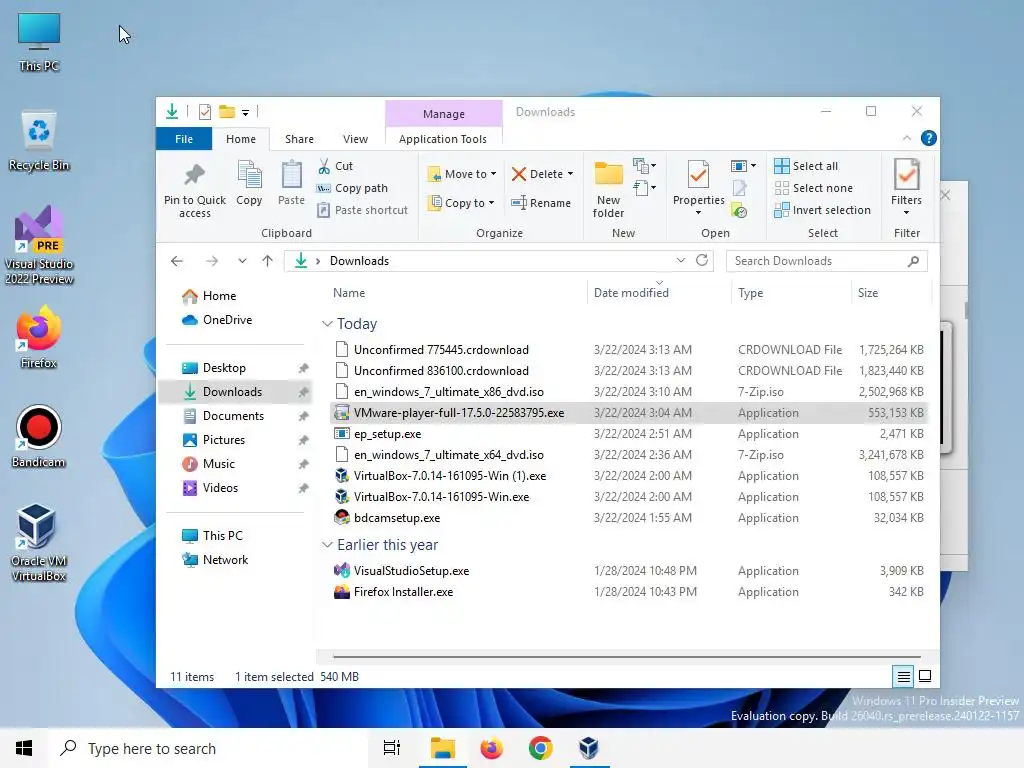1024x768 pixels.
Task: Open Visual Studio 2022 Preview desktop icon
Action: coord(39,246)
